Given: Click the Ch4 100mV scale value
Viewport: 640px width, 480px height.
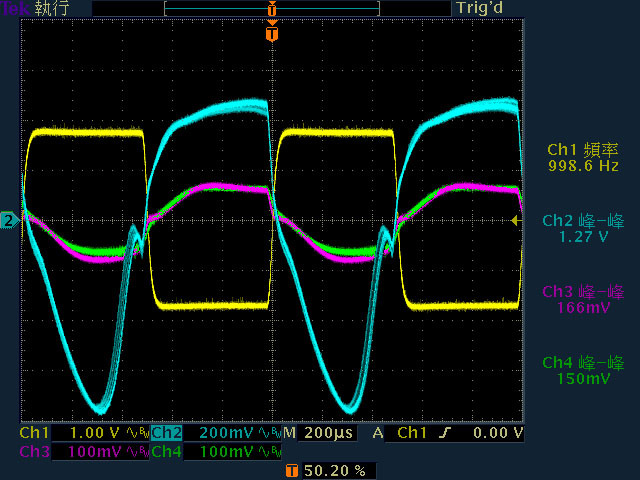Looking at the screenshot, I should tap(227, 451).
